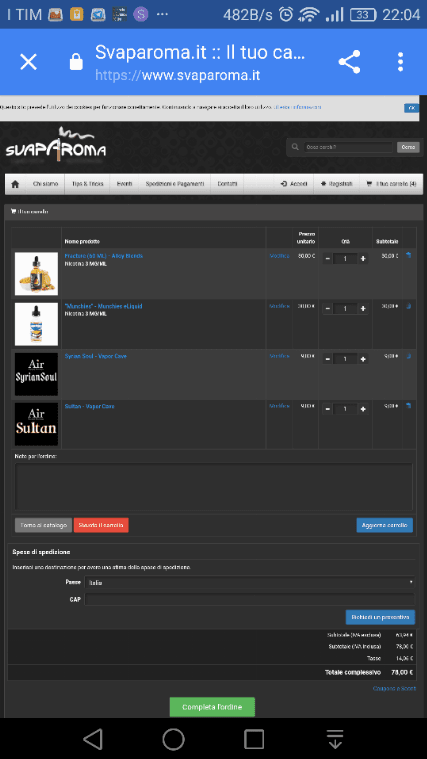The width and height of the screenshot is (427, 759).
Task: Remove Fracture Alloy Blends item with trash icon
Action: click(409, 255)
